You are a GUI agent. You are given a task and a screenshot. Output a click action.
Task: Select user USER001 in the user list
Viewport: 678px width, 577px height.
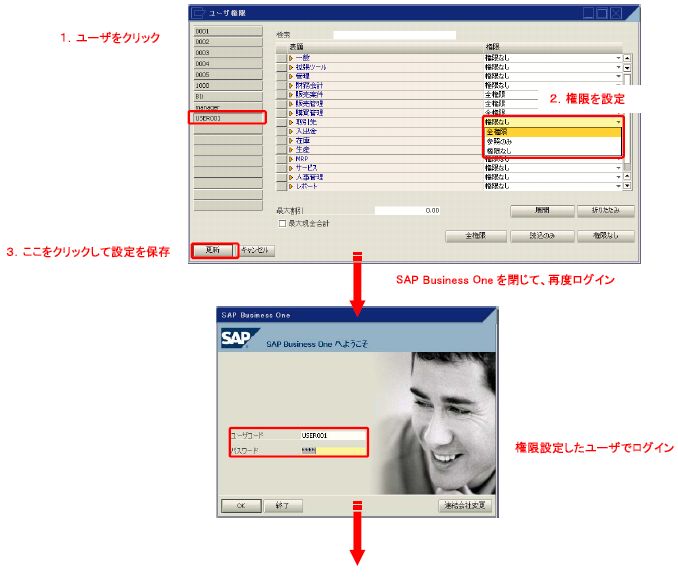228,118
